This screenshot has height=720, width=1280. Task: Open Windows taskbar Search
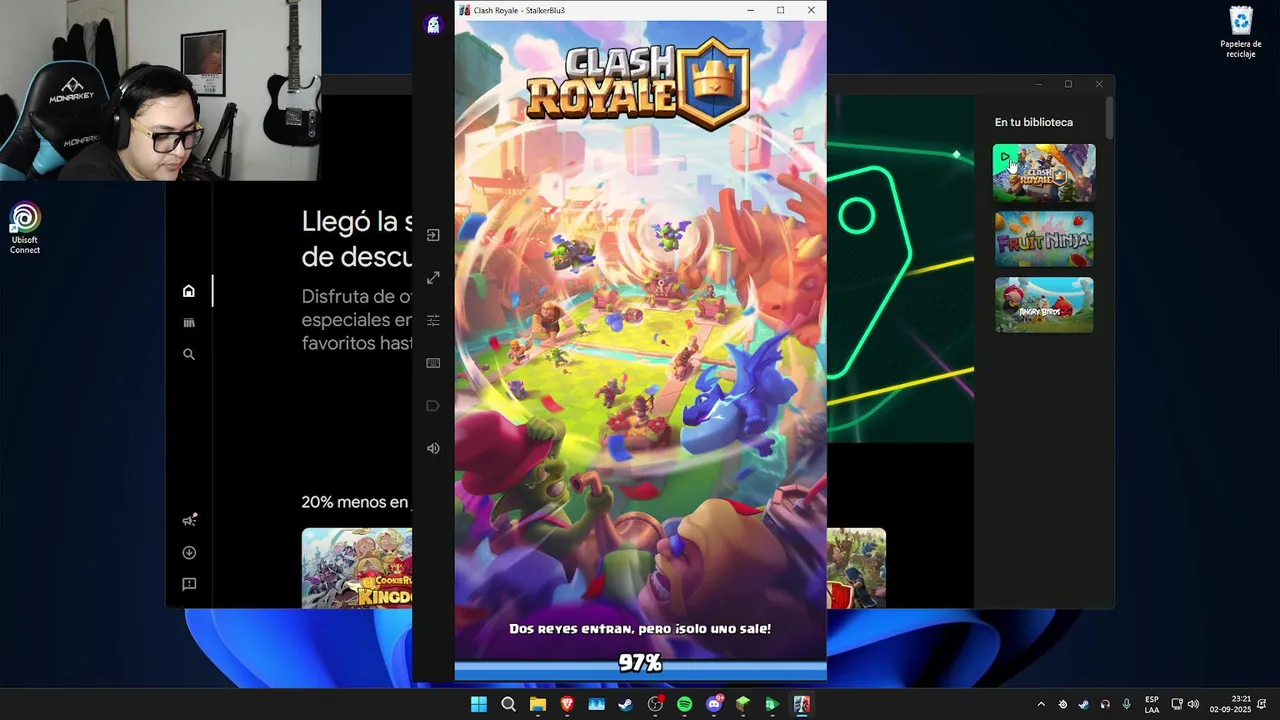coord(508,704)
